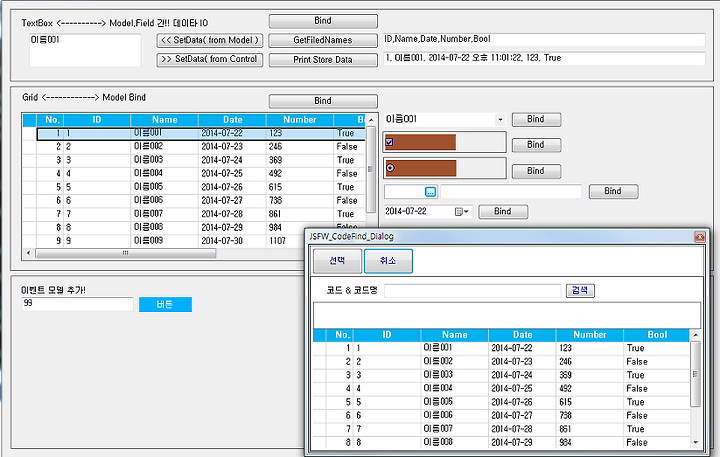Image resolution: width=720 pixels, height=457 pixels.
Task: Open the calendar icon of date picker
Action: point(458,212)
